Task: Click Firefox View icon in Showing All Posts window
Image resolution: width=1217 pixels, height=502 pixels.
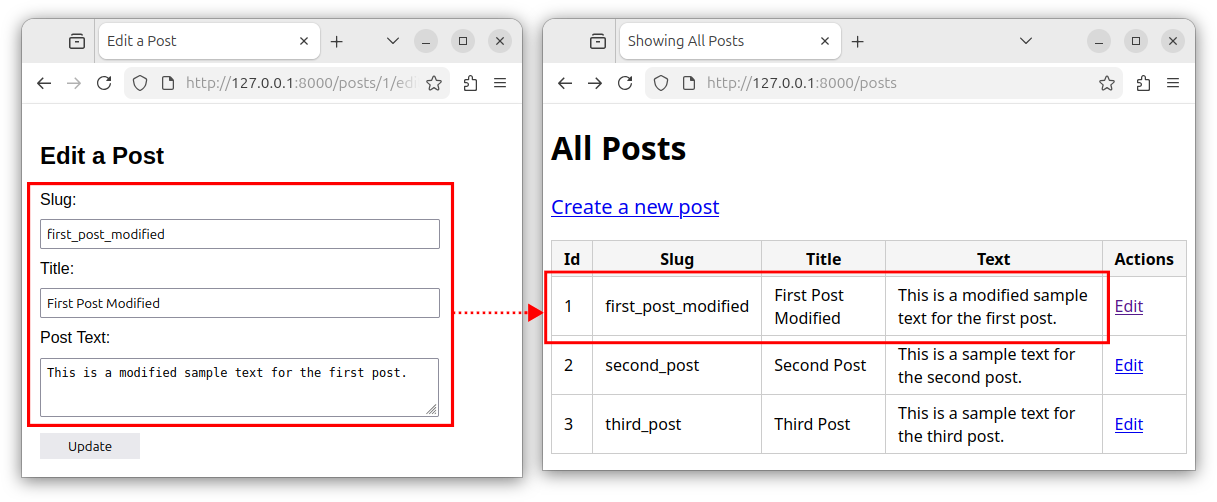Action: coord(598,41)
